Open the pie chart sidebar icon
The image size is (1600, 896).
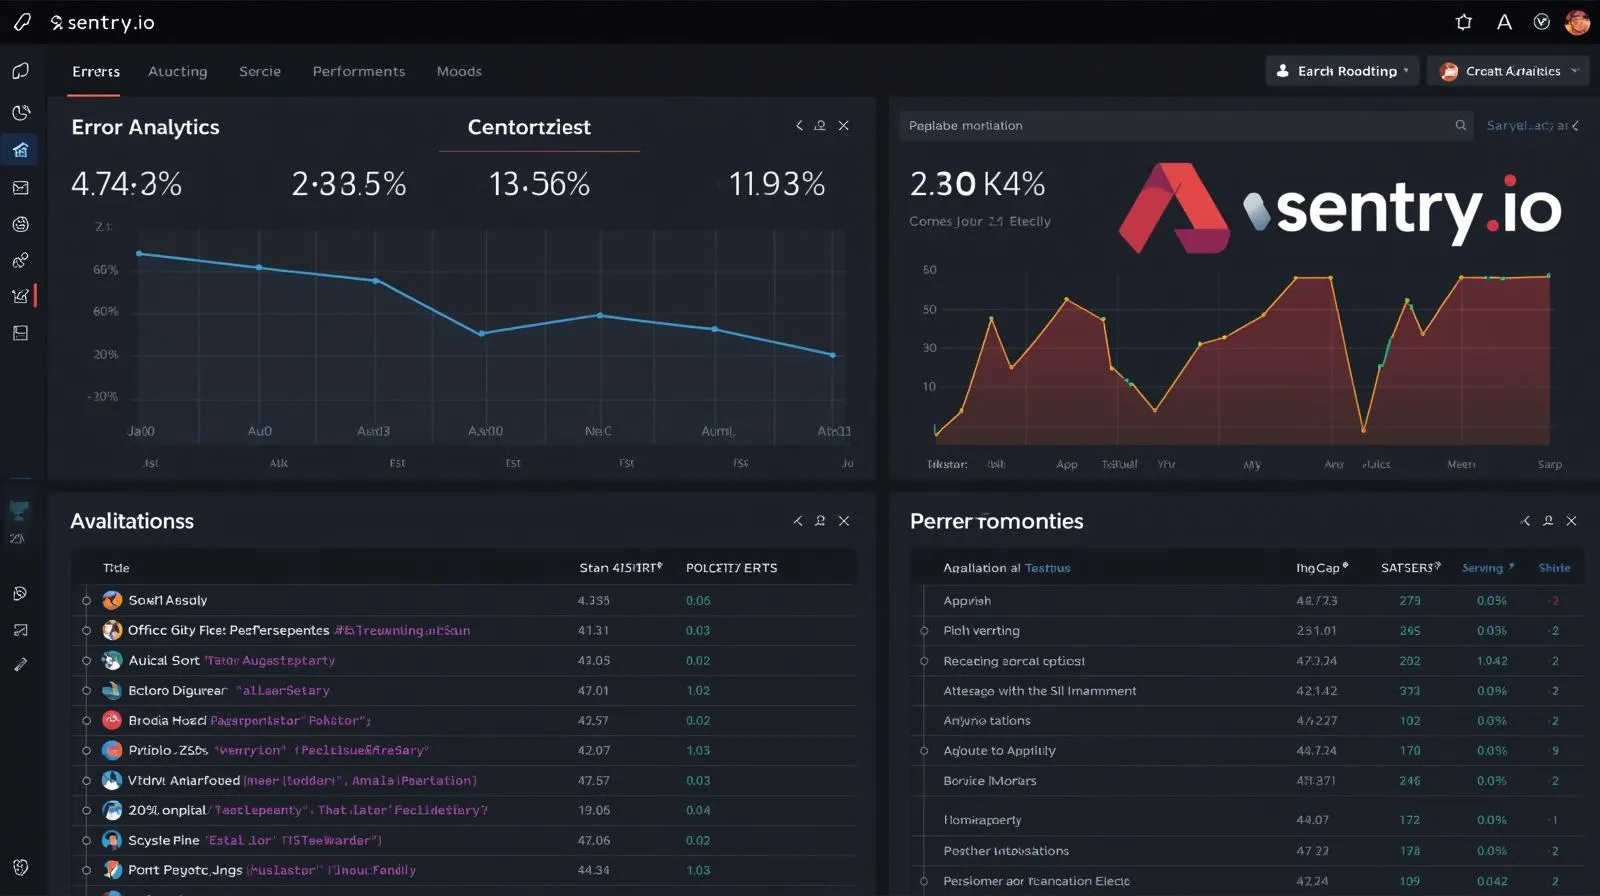[x=20, y=112]
